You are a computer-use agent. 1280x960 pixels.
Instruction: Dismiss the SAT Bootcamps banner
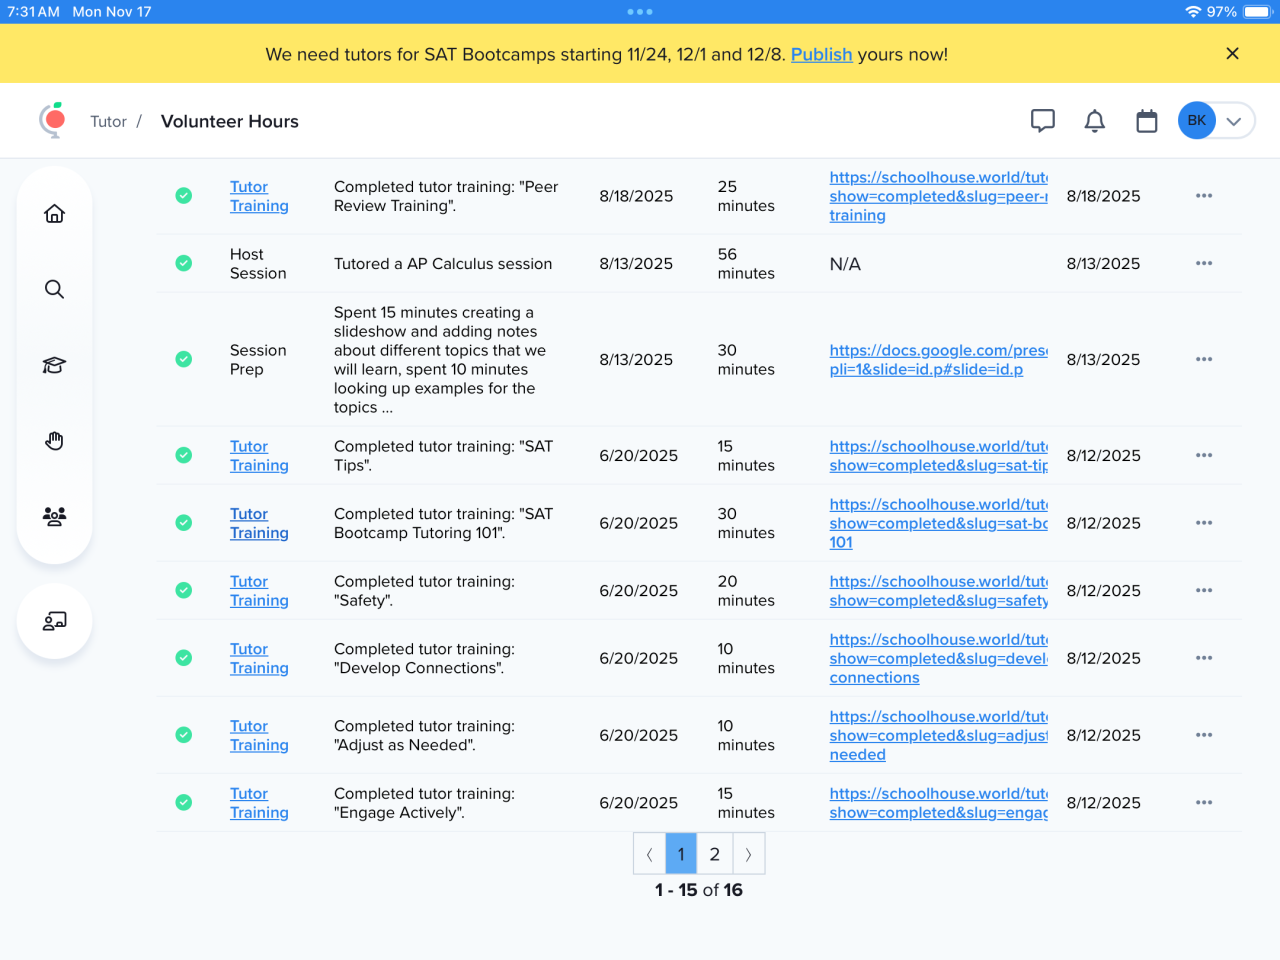click(x=1233, y=54)
